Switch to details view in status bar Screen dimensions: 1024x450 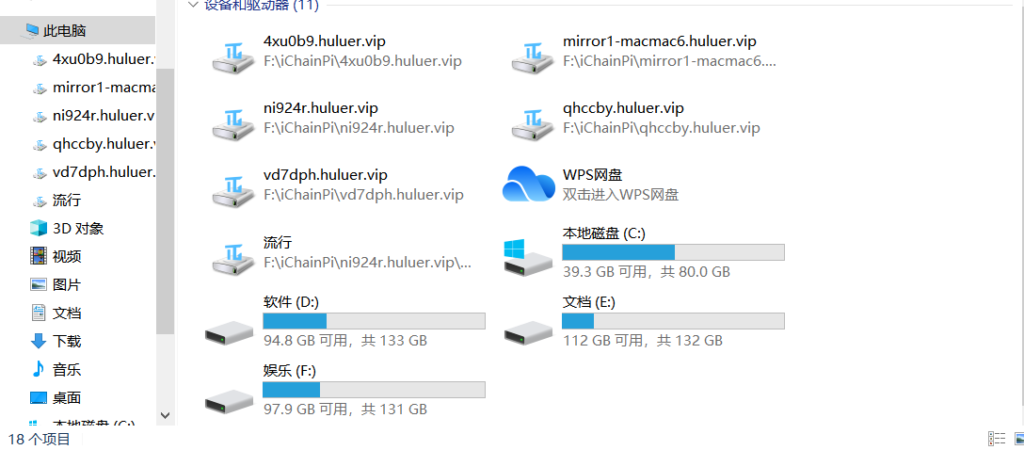coord(997,438)
